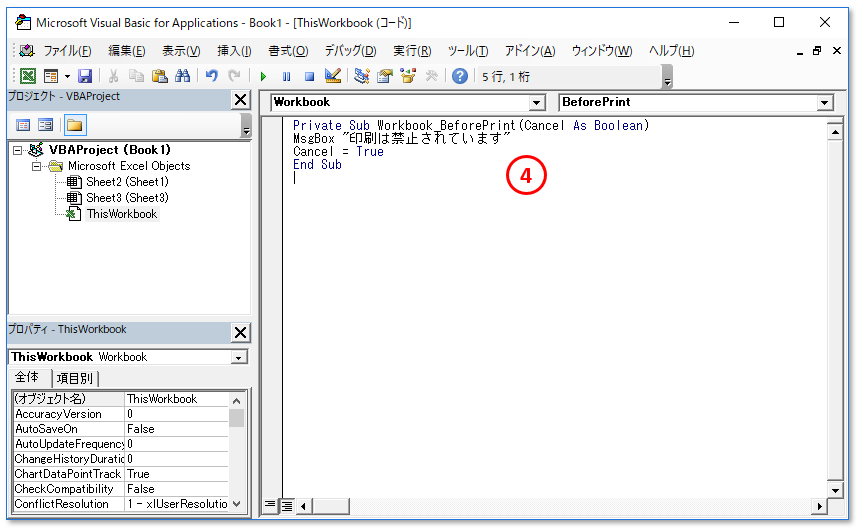Click the Cut scissors icon
Image resolution: width=859 pixels, height=529 pixels.
click(113, 76)
